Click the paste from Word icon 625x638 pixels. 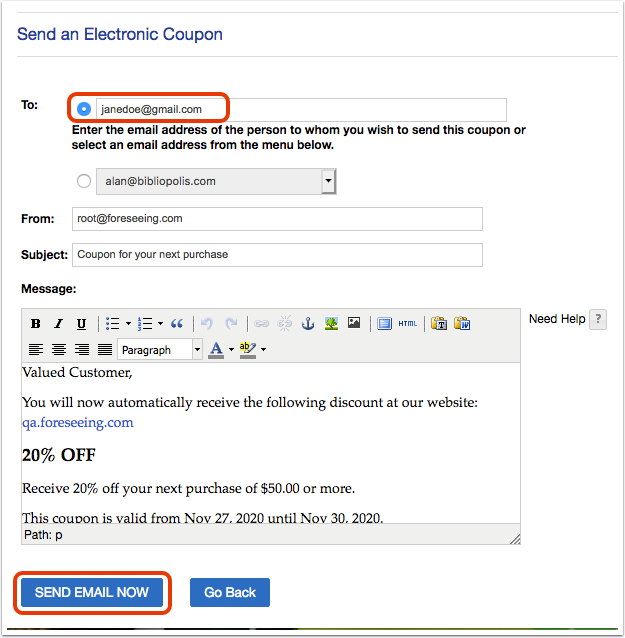tap(462, 323)
